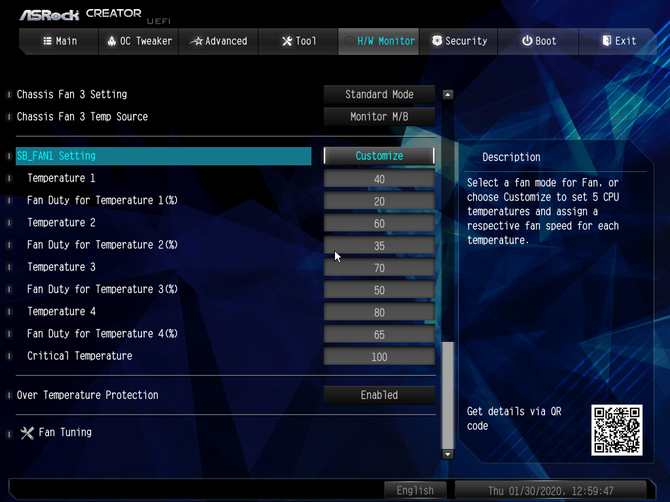Select the Temperature 1 label
This screenshot has height=502, width=670.
[61, 178]
